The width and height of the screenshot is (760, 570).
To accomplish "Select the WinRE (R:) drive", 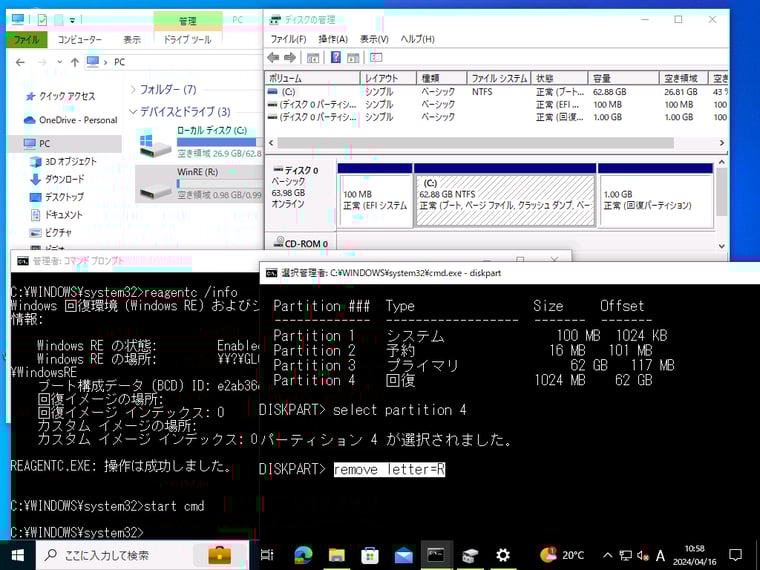I will [x=200, y=184].
